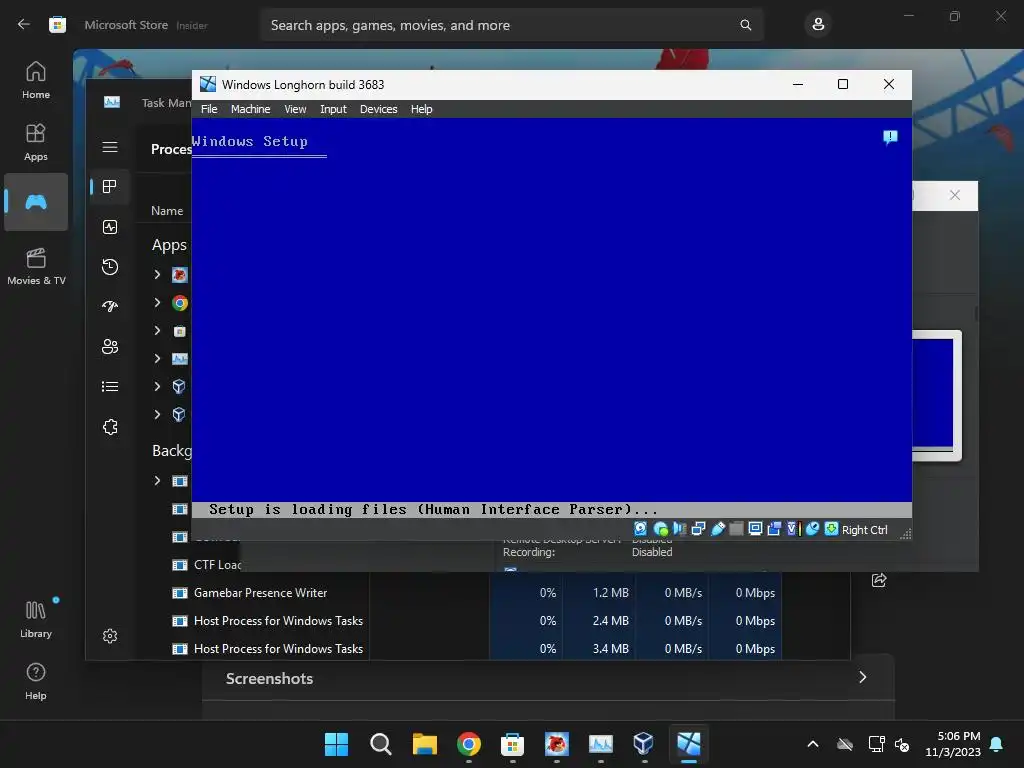Viewport: 1024px width, 768px height.
Task: Open Movies & TV in Microsoft Store
Action: [x=36, y=266]
